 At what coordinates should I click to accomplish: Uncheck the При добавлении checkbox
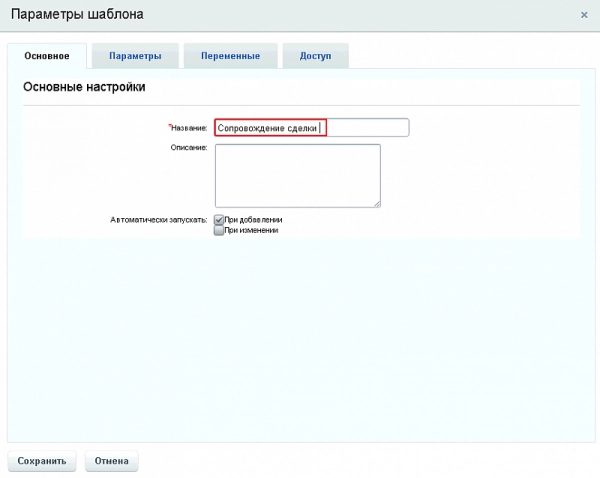coord(219,220)
